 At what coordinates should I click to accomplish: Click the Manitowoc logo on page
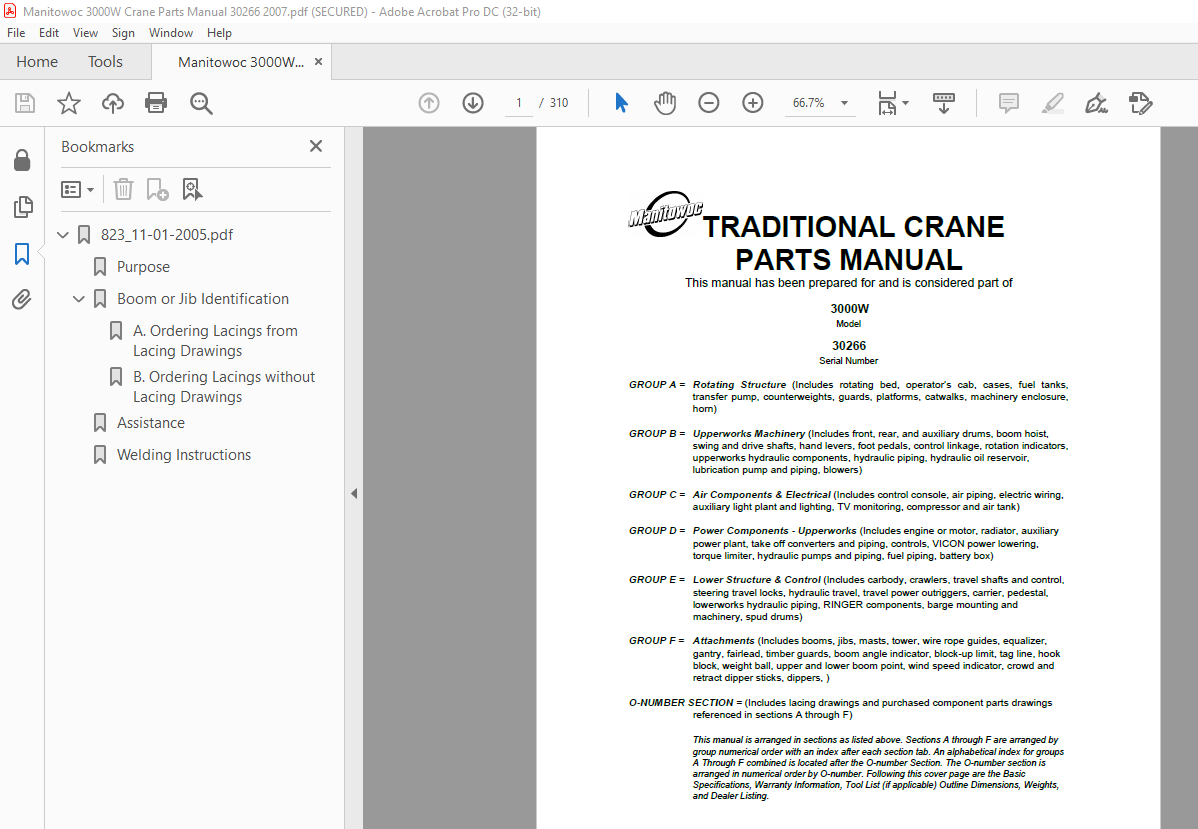click(665, 213)
